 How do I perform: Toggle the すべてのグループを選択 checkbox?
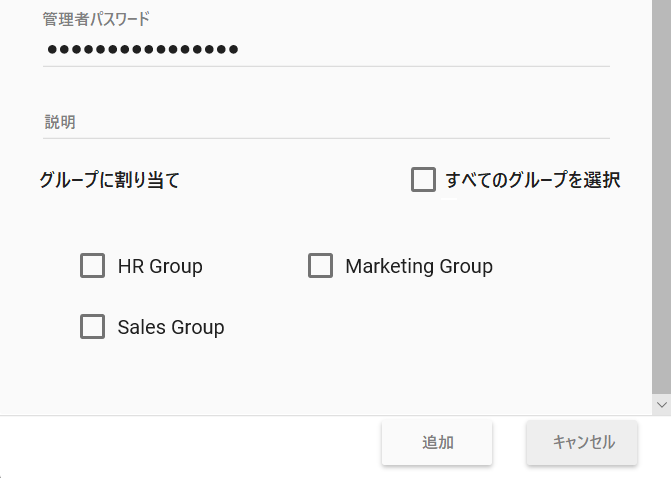point(423,180)
